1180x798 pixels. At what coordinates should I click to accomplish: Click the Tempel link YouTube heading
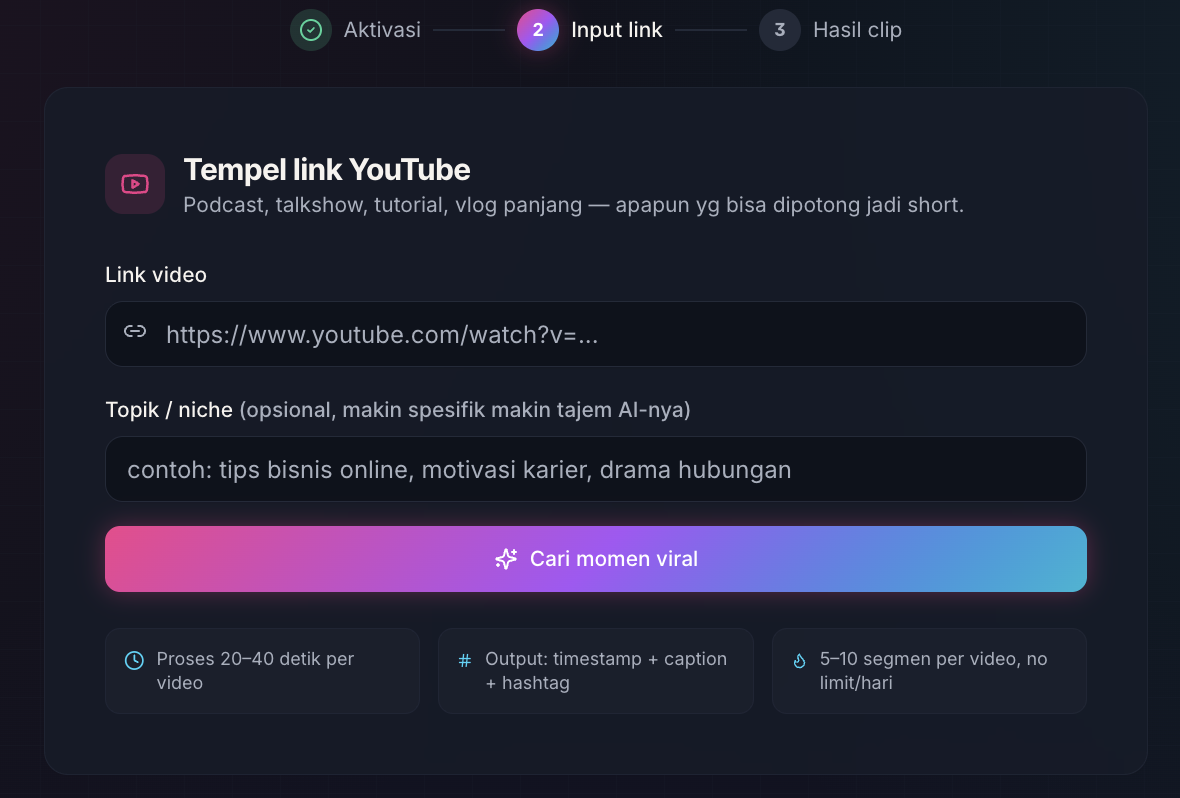327,170
